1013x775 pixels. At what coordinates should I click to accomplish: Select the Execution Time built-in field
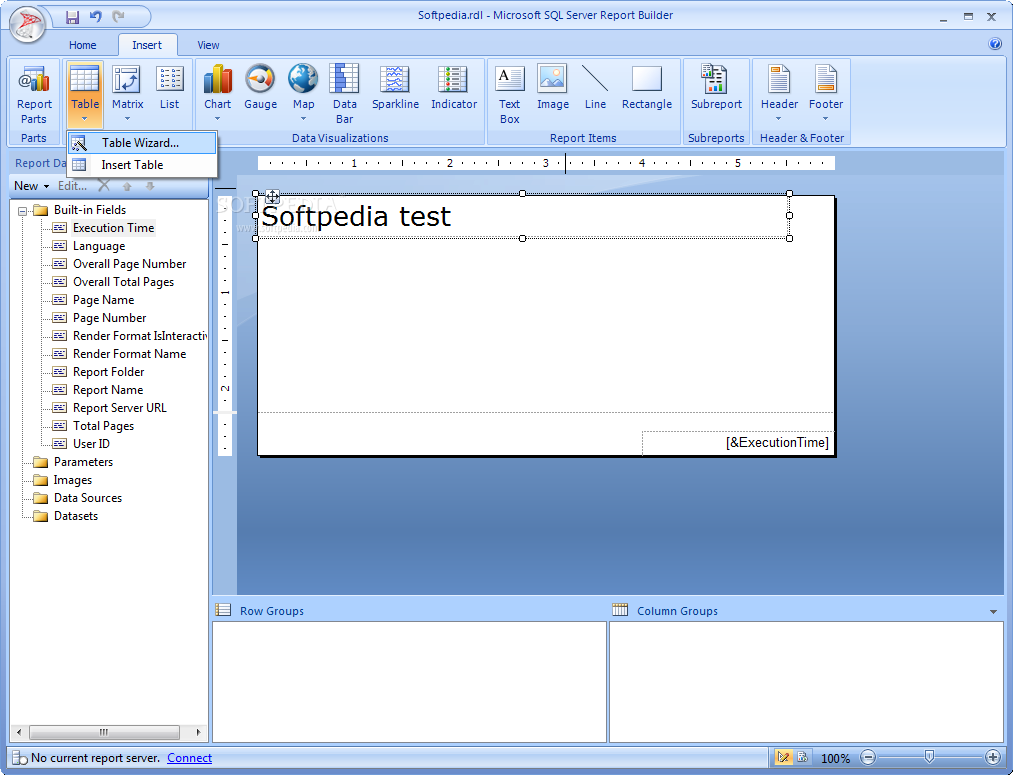tap(114, 228)
